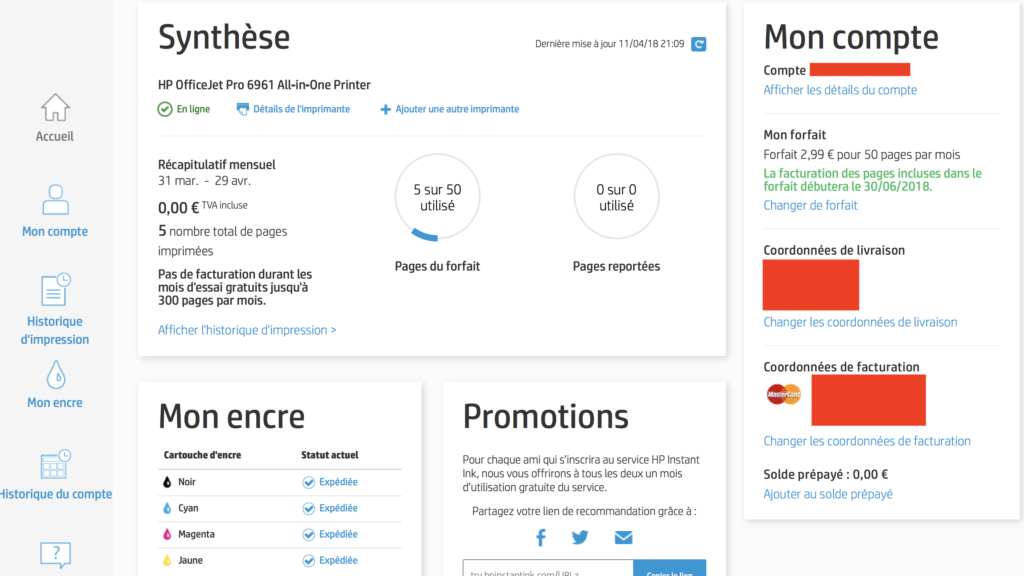The width and height of the screenshot is (1024, 576).
Task: Click the Accueil home icon
Action: pyautogui.click(x=55, y=107)
